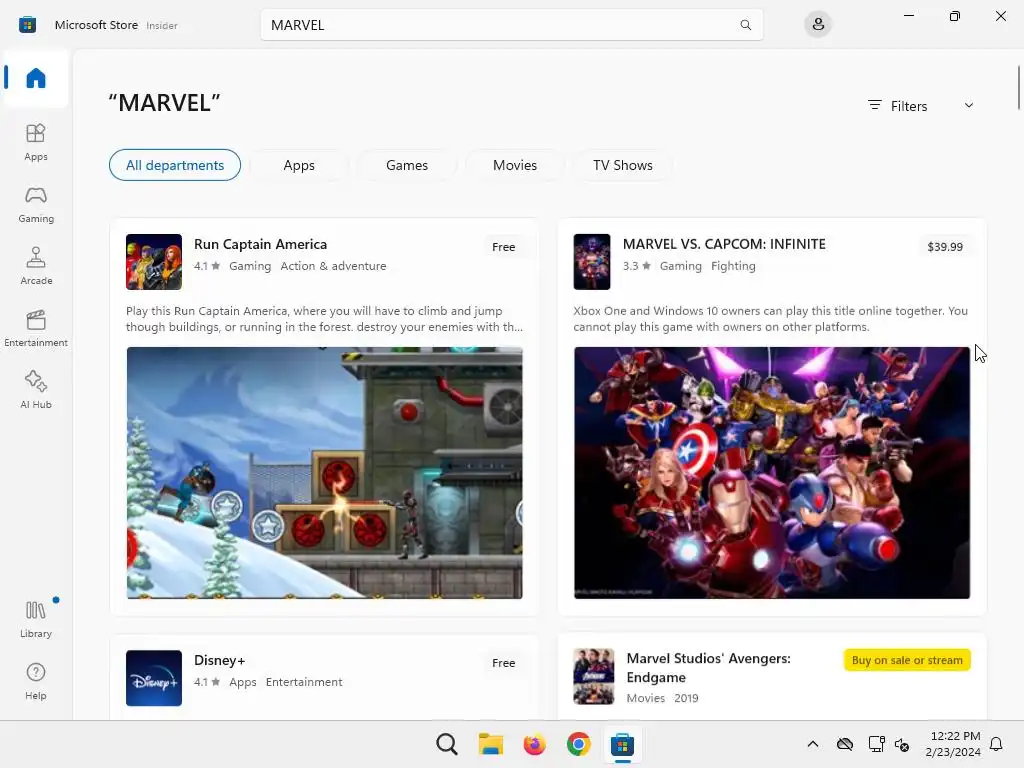
Task: Click the Microsoft Store logo icon
Action: 27,25
